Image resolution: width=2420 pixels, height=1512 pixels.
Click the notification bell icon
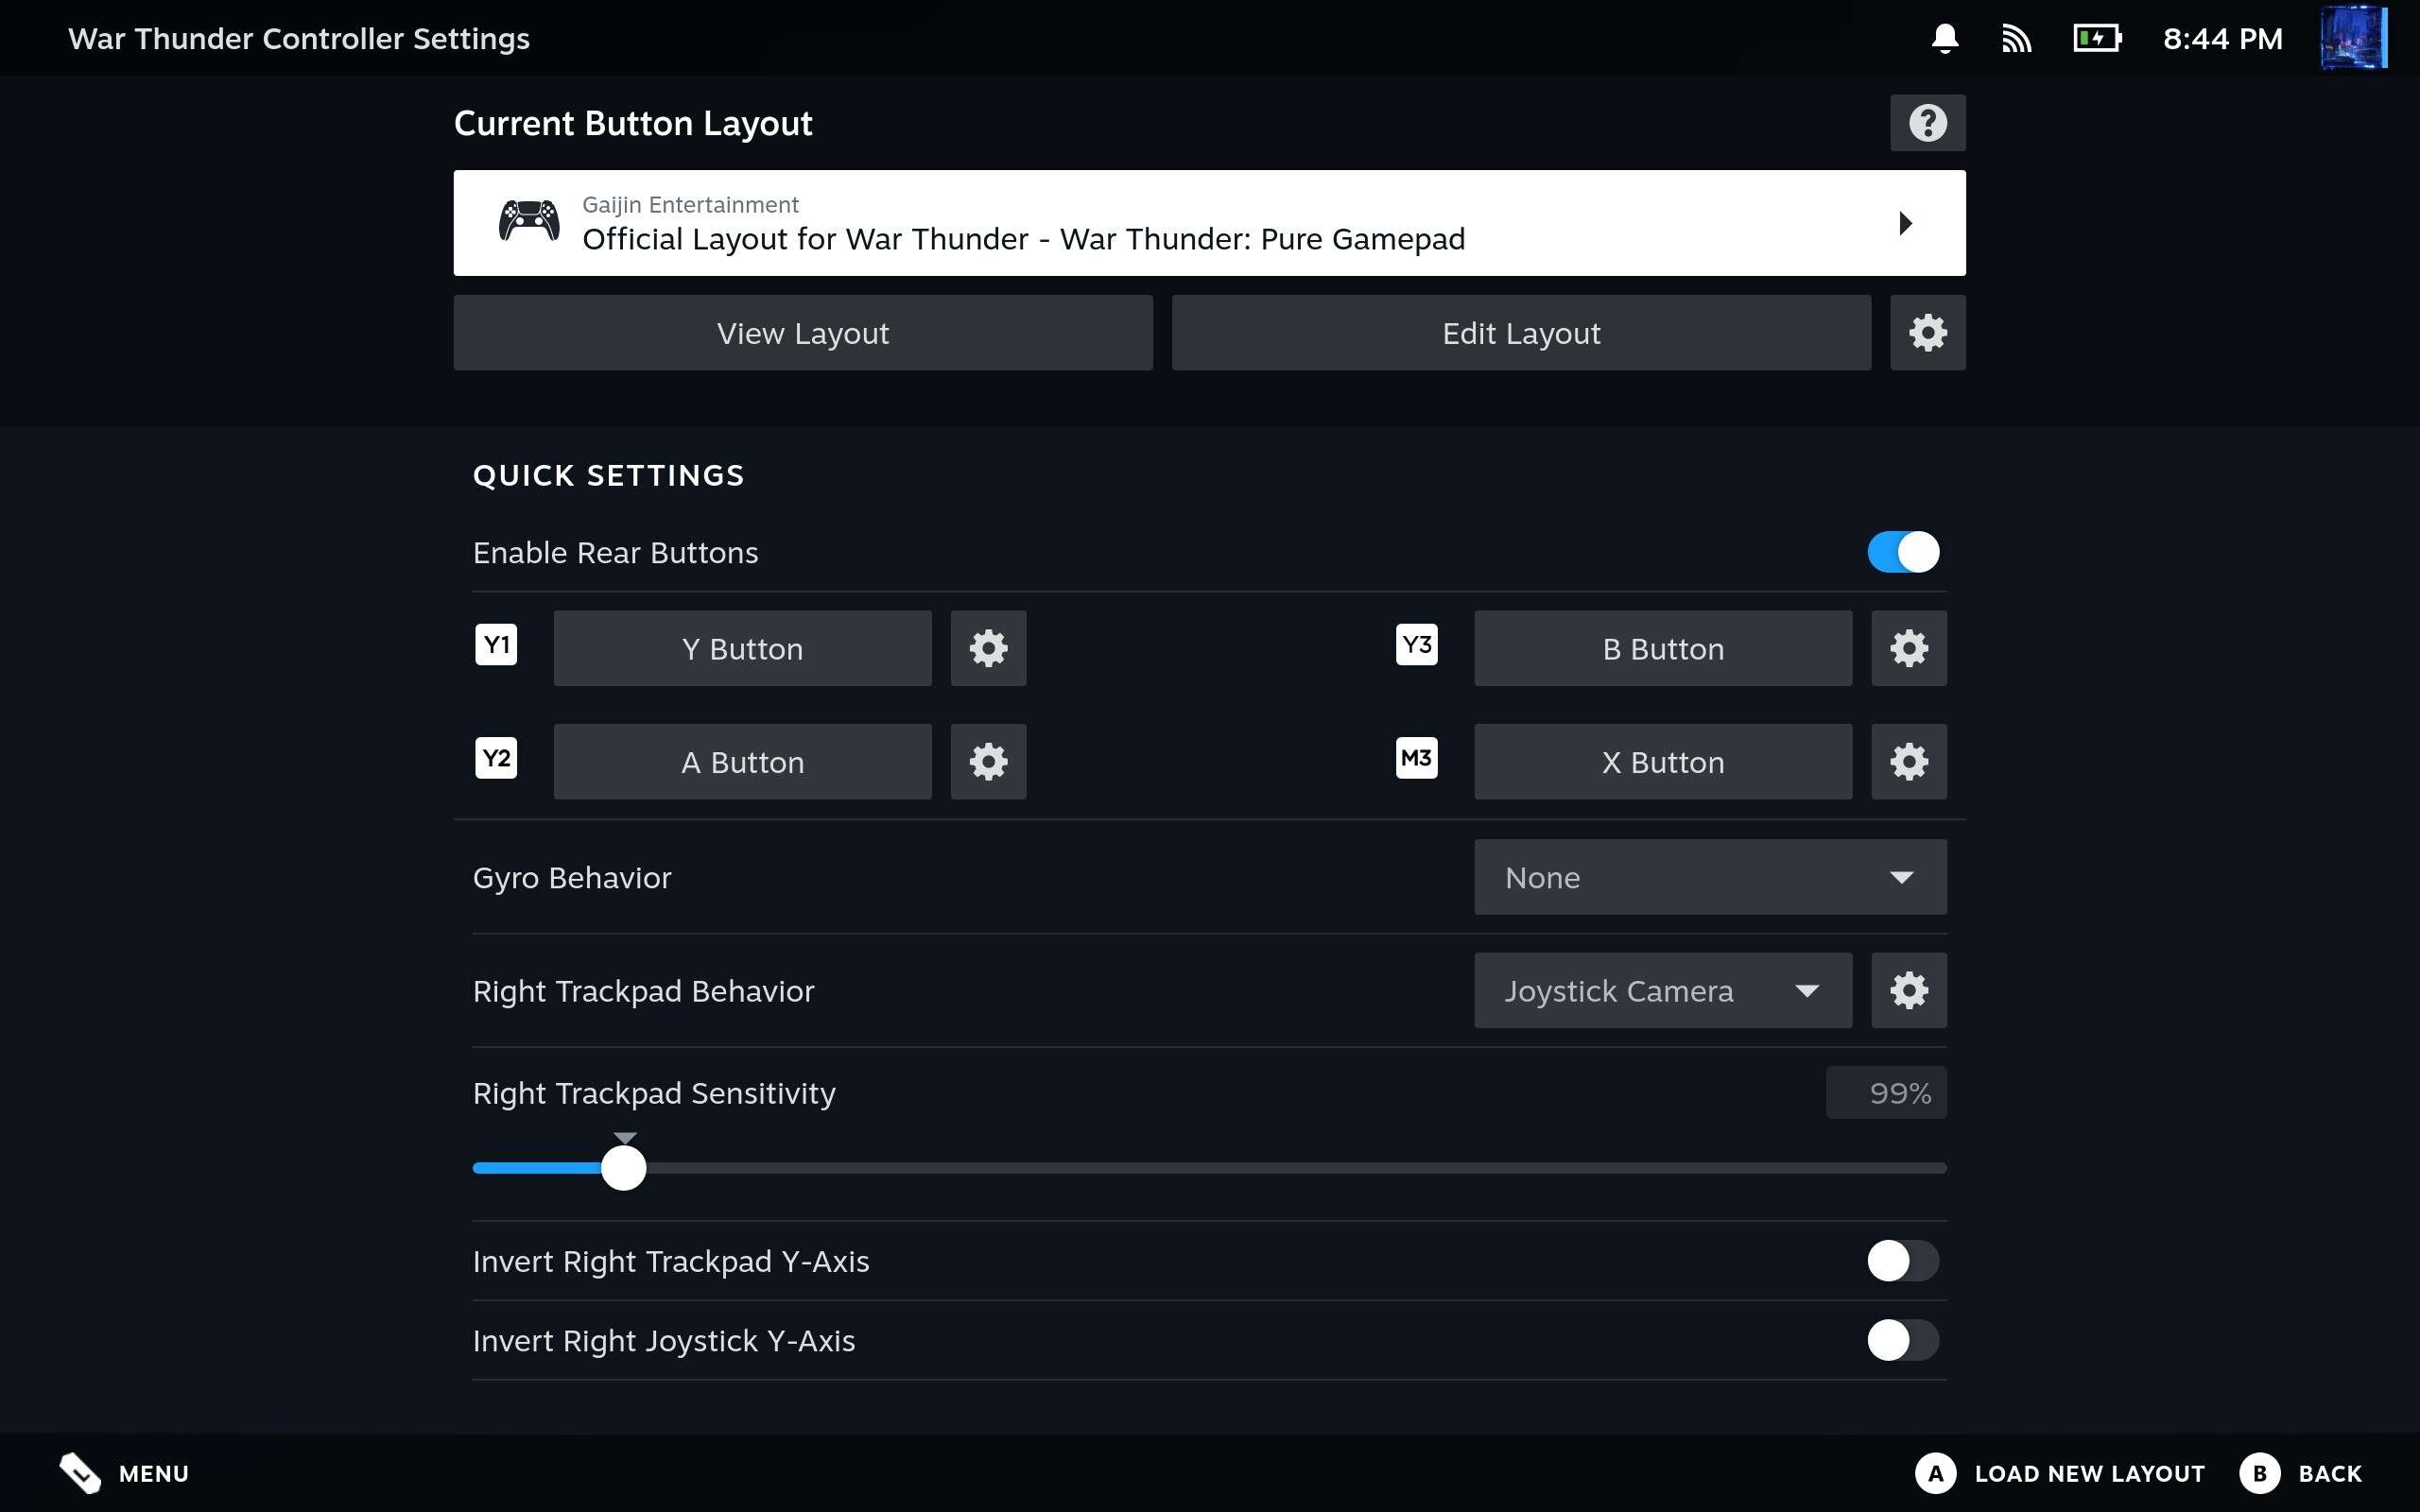pos(1944,39)
